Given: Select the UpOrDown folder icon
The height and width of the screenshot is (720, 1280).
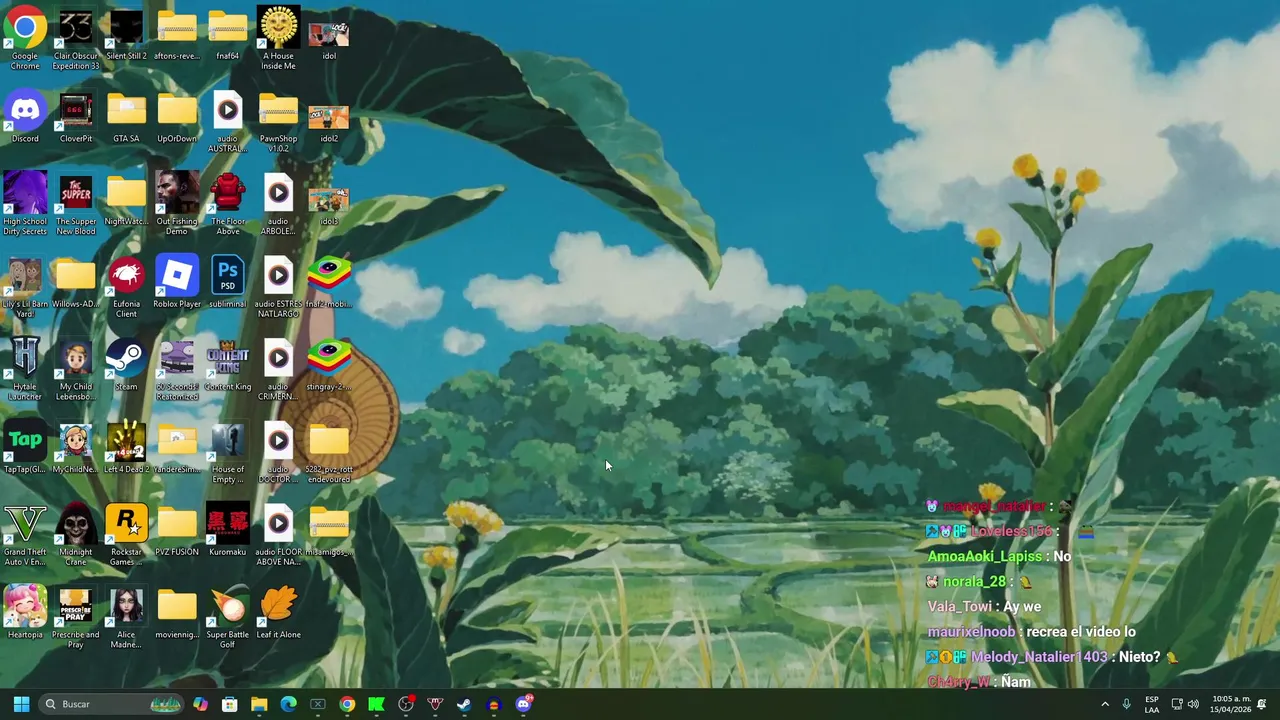Looking at the screenshot, I should 177,117.
